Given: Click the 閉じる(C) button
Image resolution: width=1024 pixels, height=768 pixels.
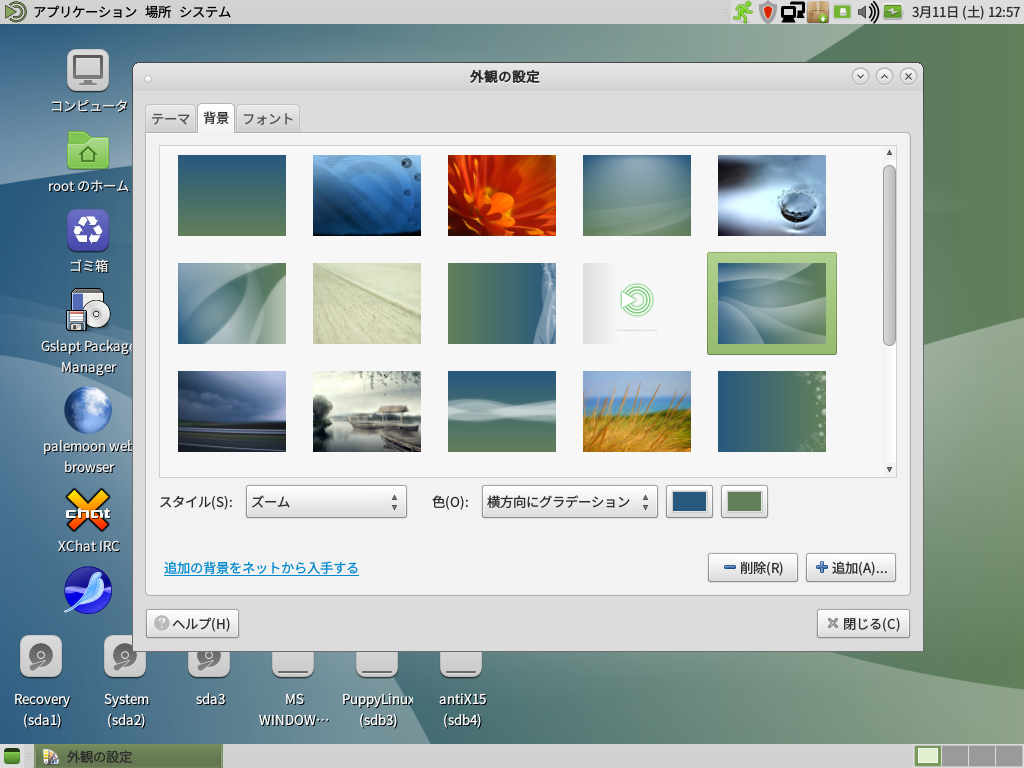Looking at the screenshot, I should click(863, 624).
